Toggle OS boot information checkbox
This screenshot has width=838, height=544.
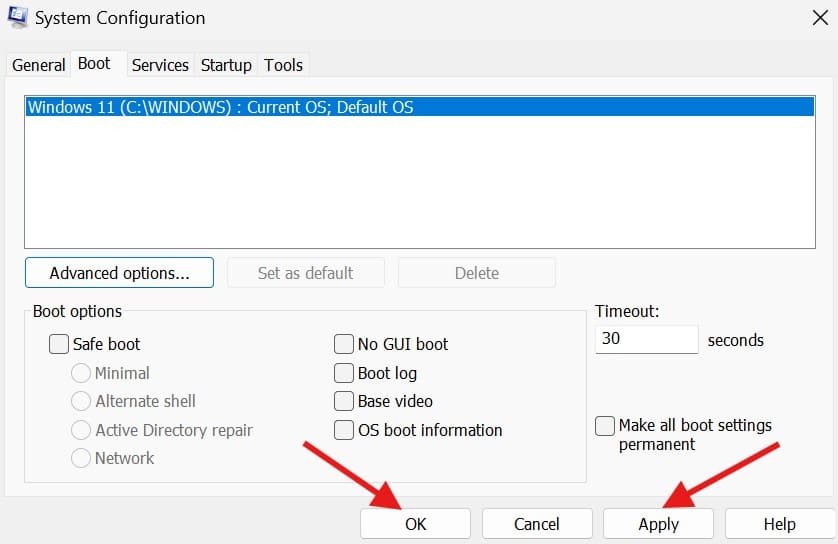coord(344,430)
